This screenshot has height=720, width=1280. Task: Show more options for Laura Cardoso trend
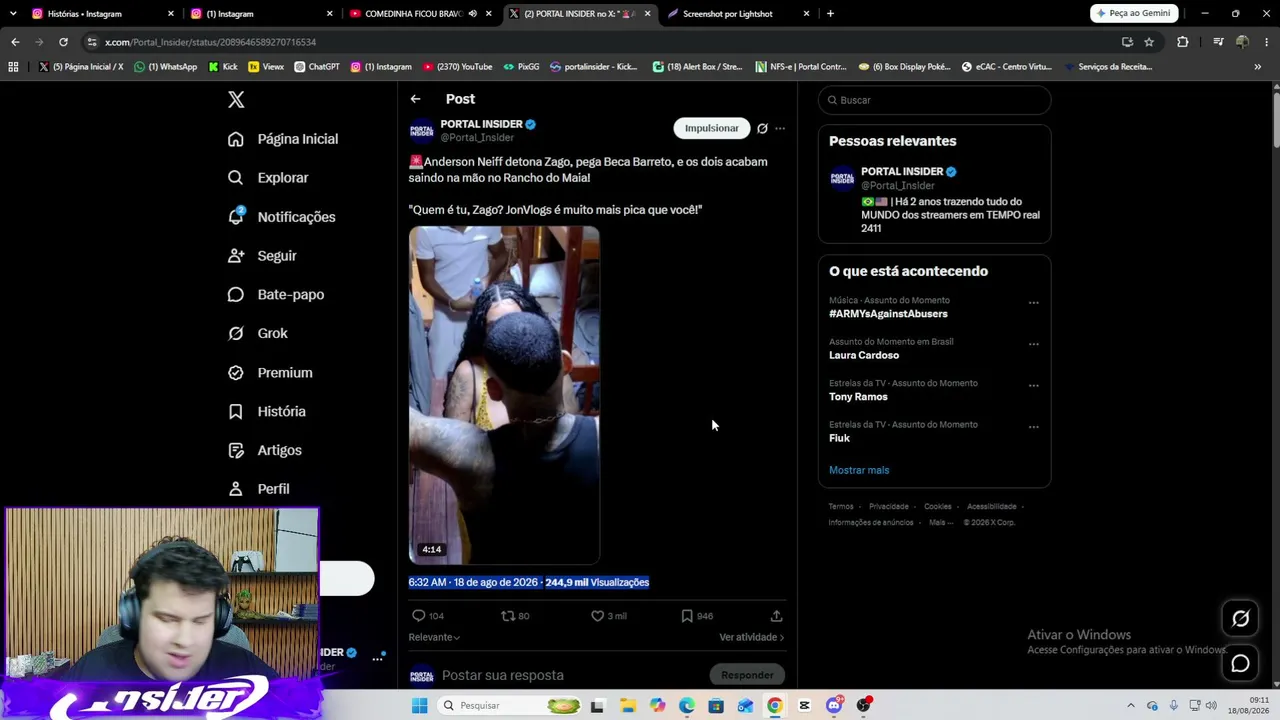click(1033, 344)
